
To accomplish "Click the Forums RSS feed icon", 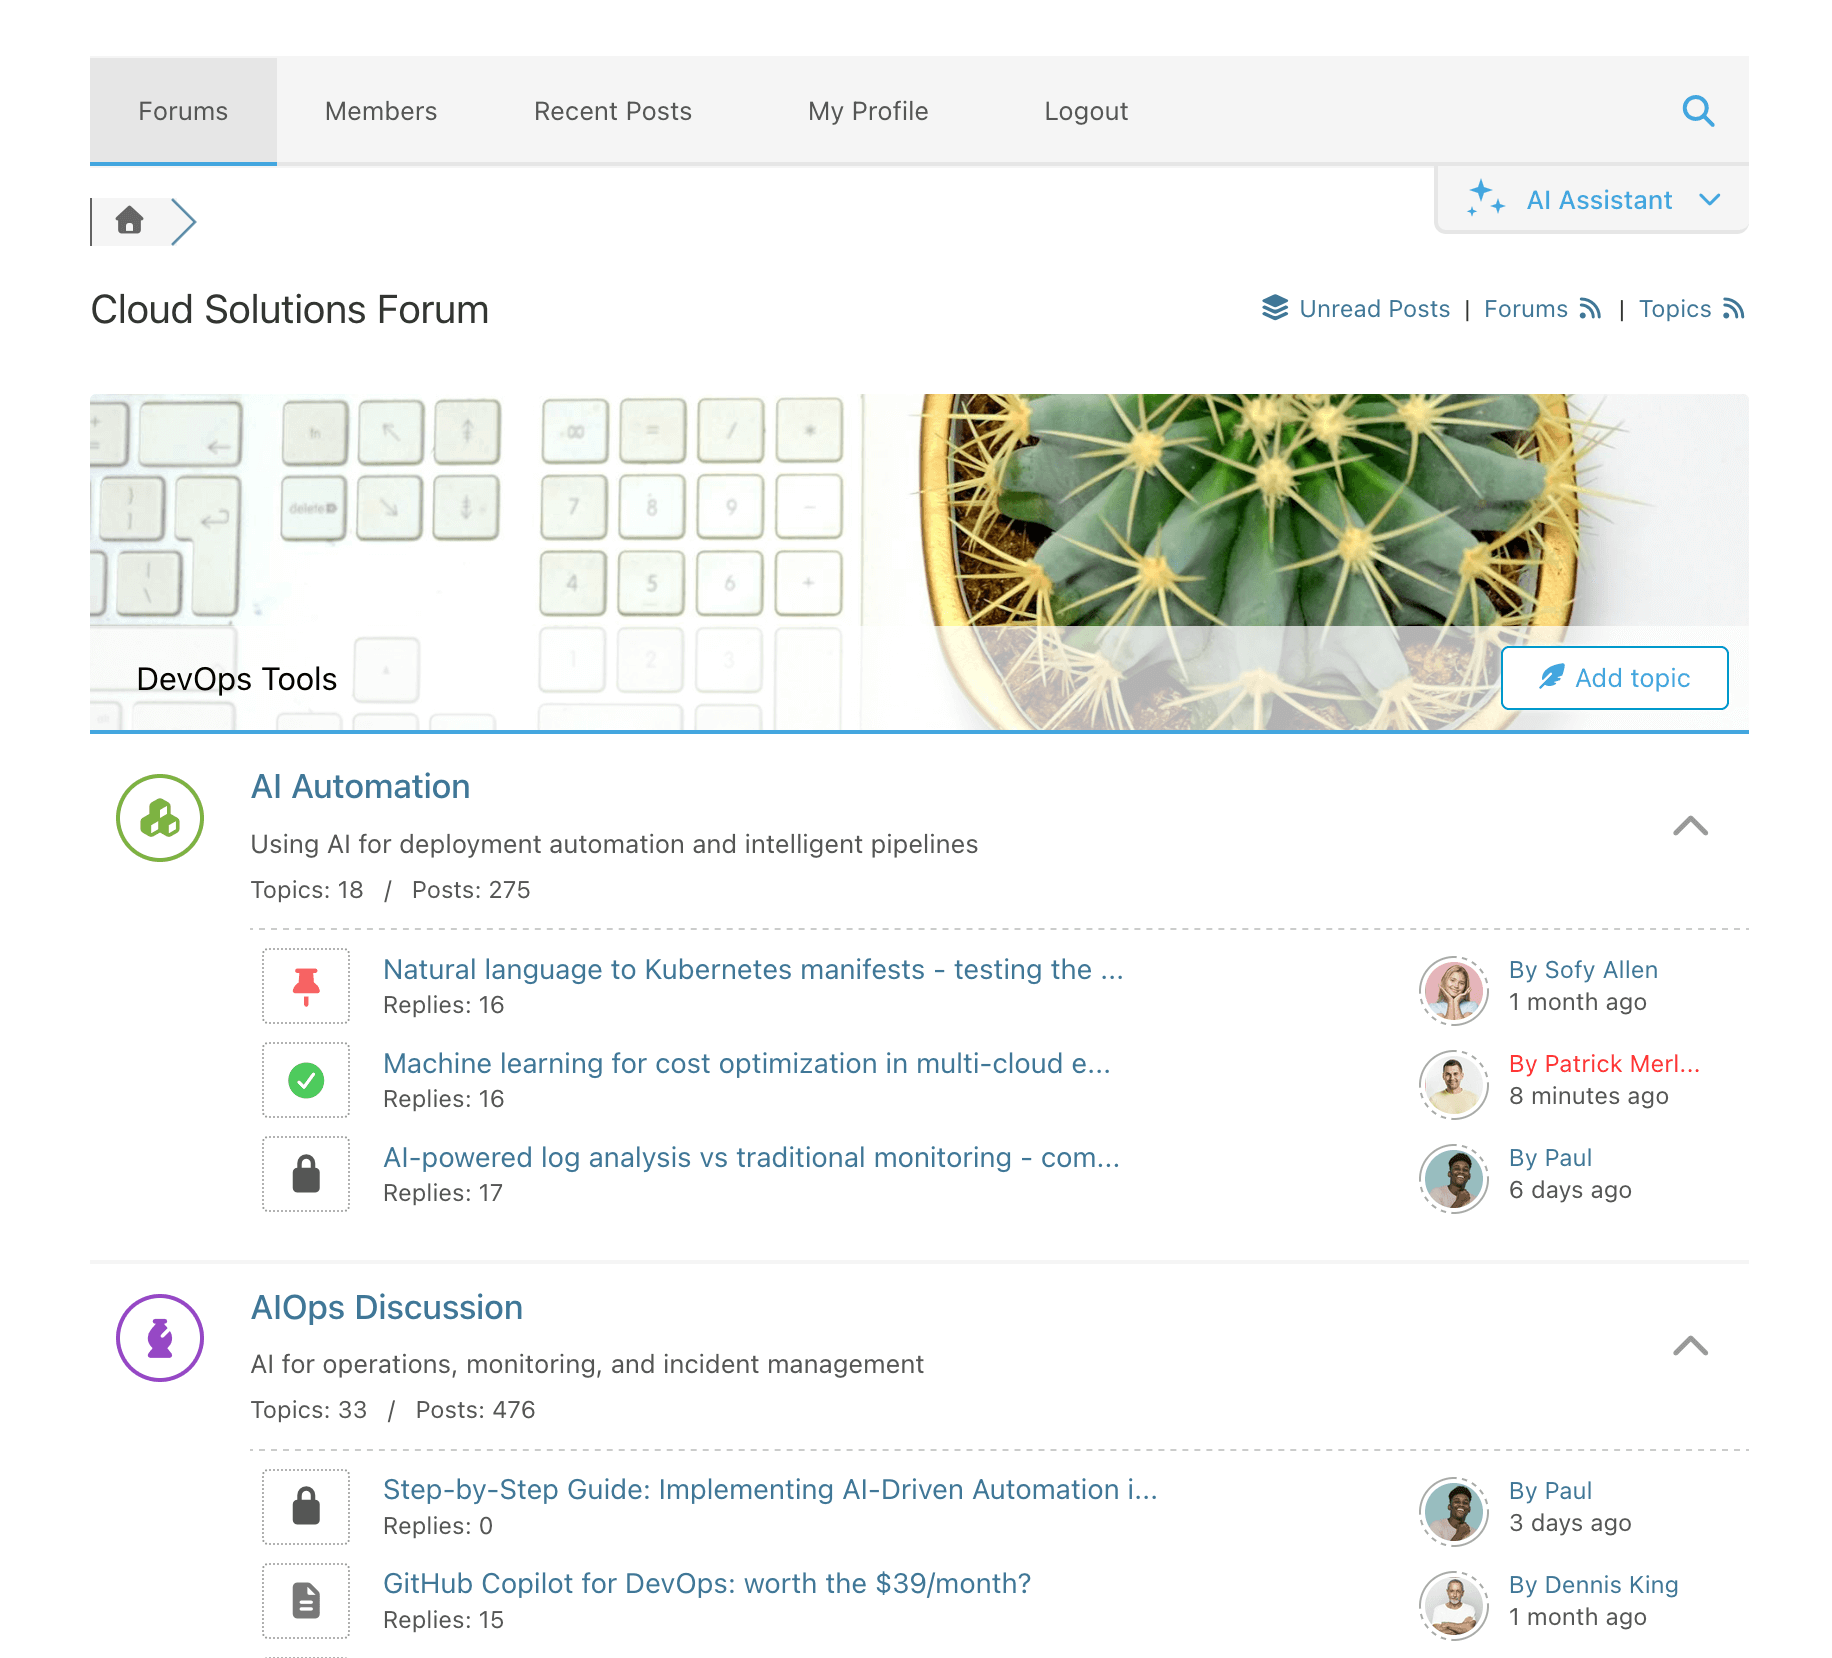I will [x=1592, y=309].
